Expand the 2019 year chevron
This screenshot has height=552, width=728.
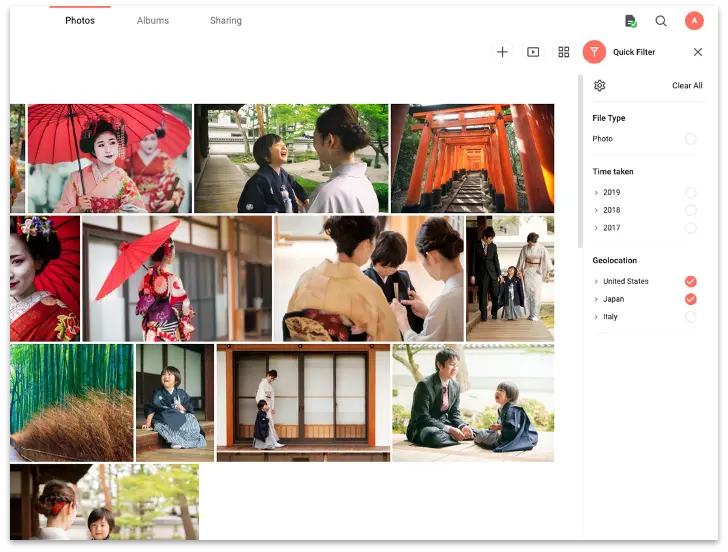(x=596, y=193)
